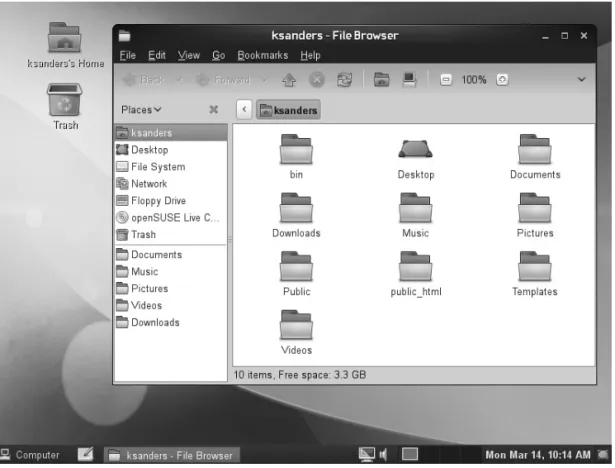Select Pictures bookmark in sidebar
The image size is (615, 468).
[171, 289]
